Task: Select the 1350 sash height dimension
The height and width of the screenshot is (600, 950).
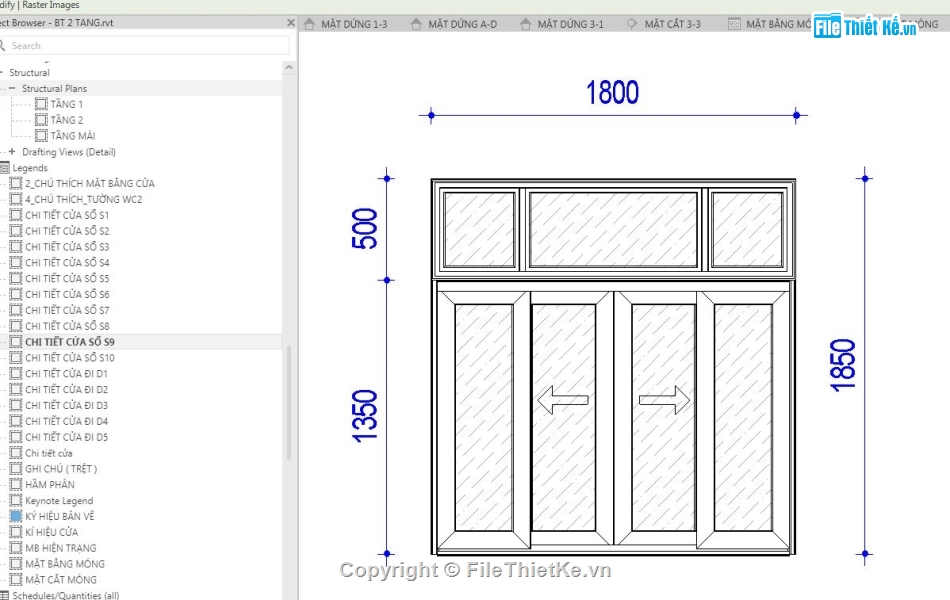Action: coord(364,416)
